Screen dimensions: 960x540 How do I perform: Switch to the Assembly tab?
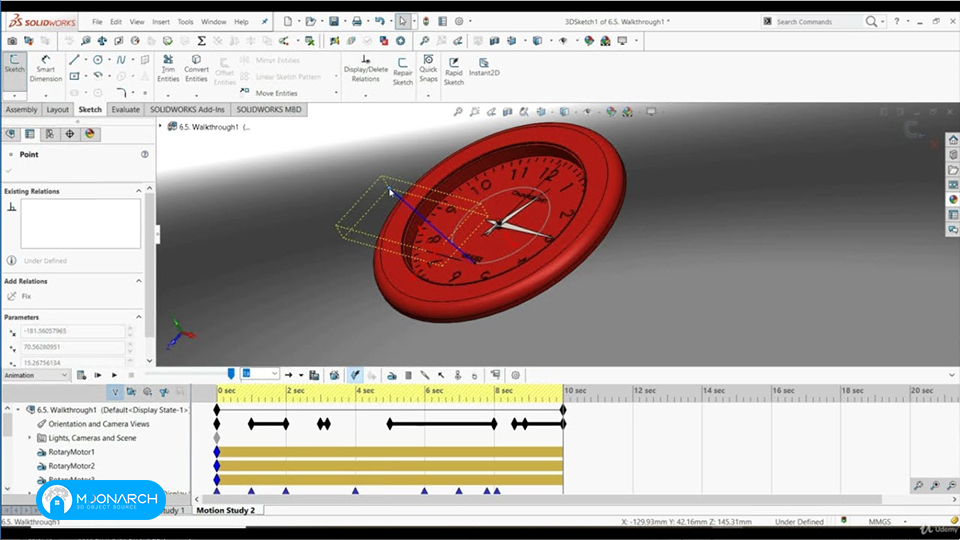21,110
